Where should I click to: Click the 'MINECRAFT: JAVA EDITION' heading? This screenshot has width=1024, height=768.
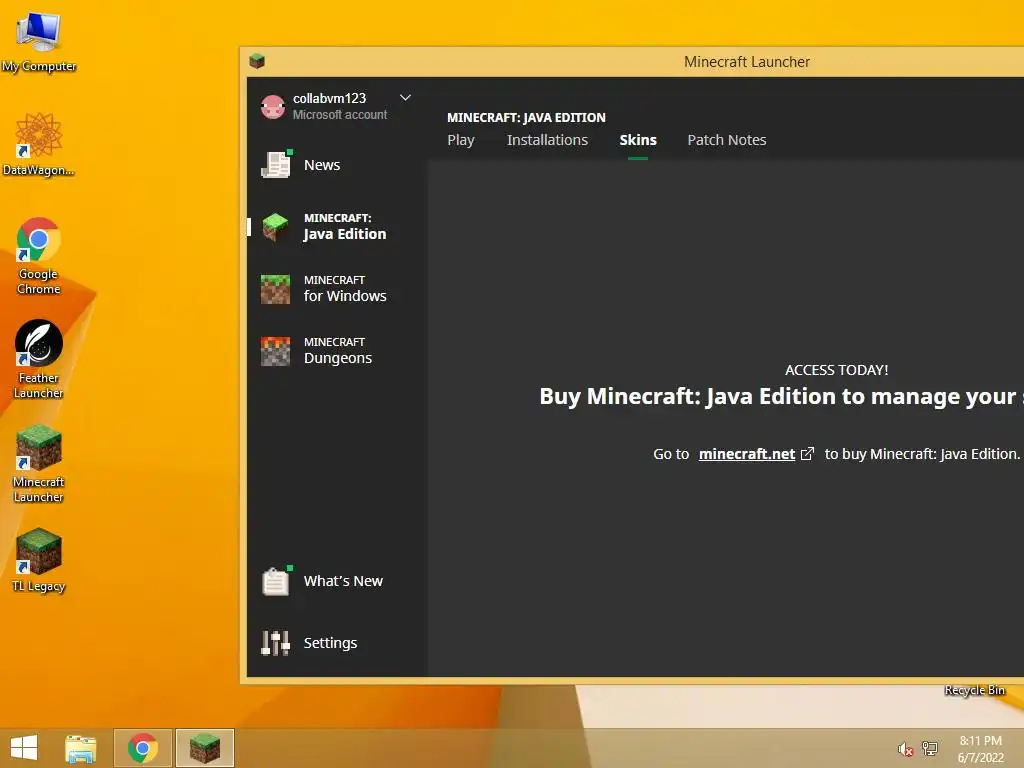coord(526,118)
